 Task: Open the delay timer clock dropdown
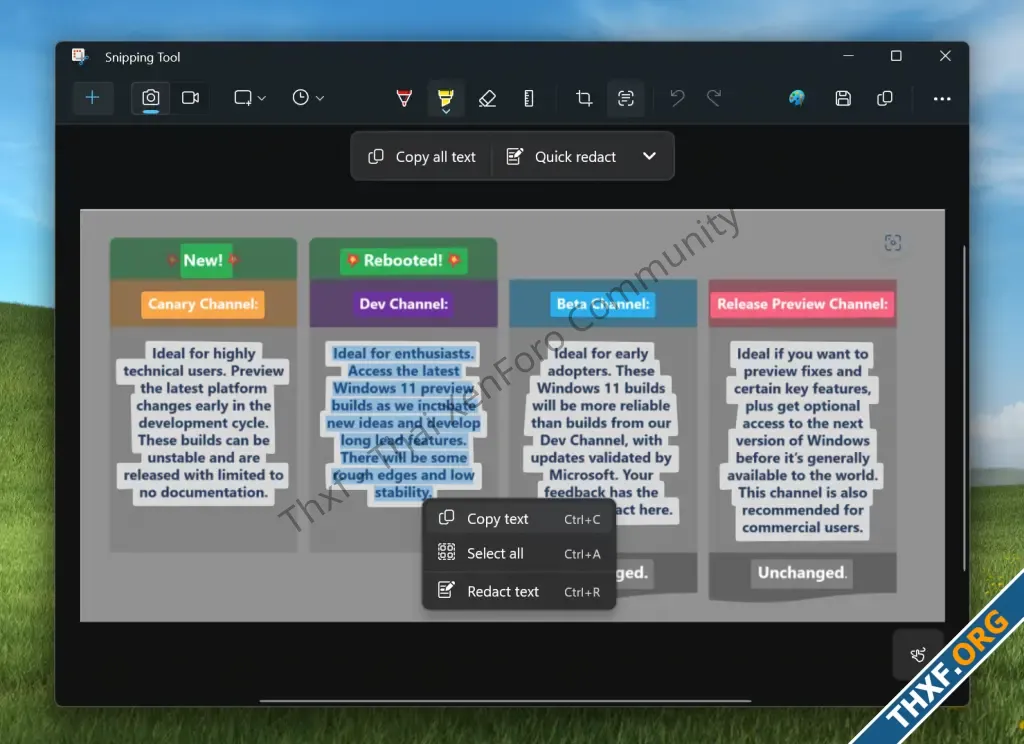click(308, 98)
